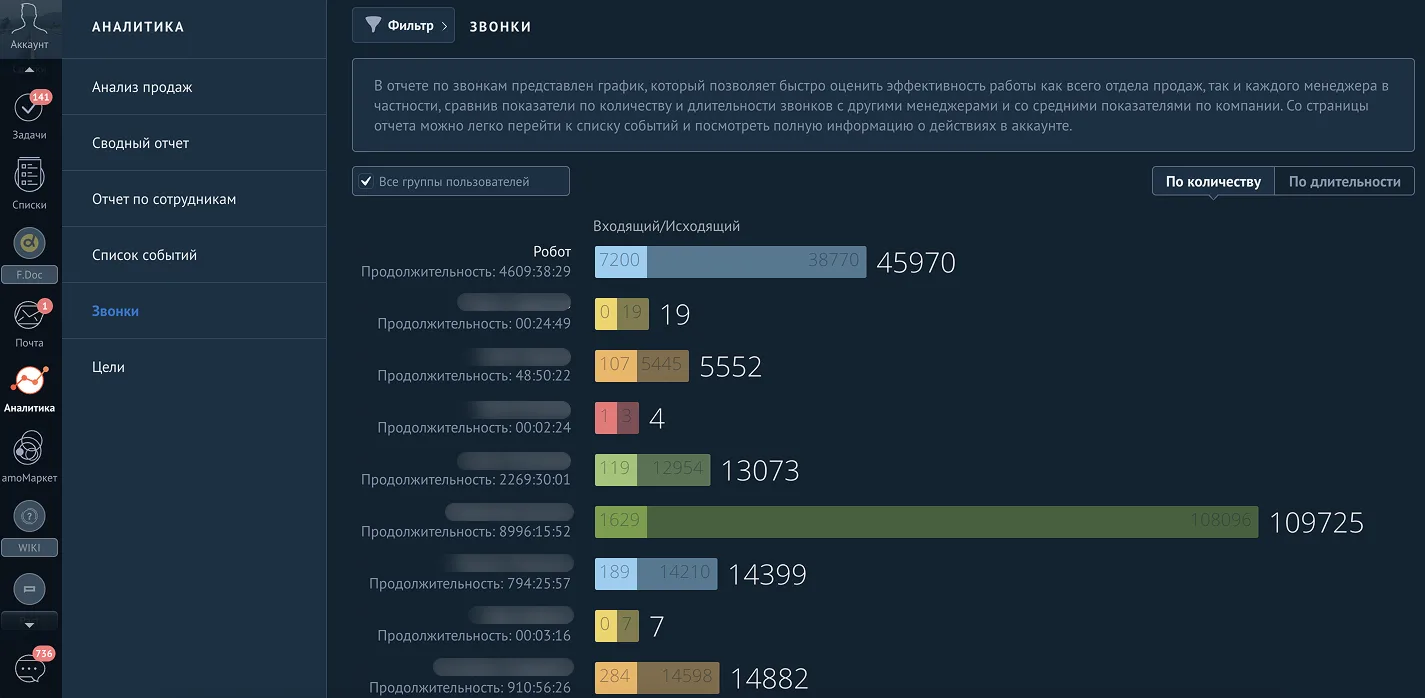Open the Lists section icon
This screenshot has height=698, width=1425.
point(30,175)
